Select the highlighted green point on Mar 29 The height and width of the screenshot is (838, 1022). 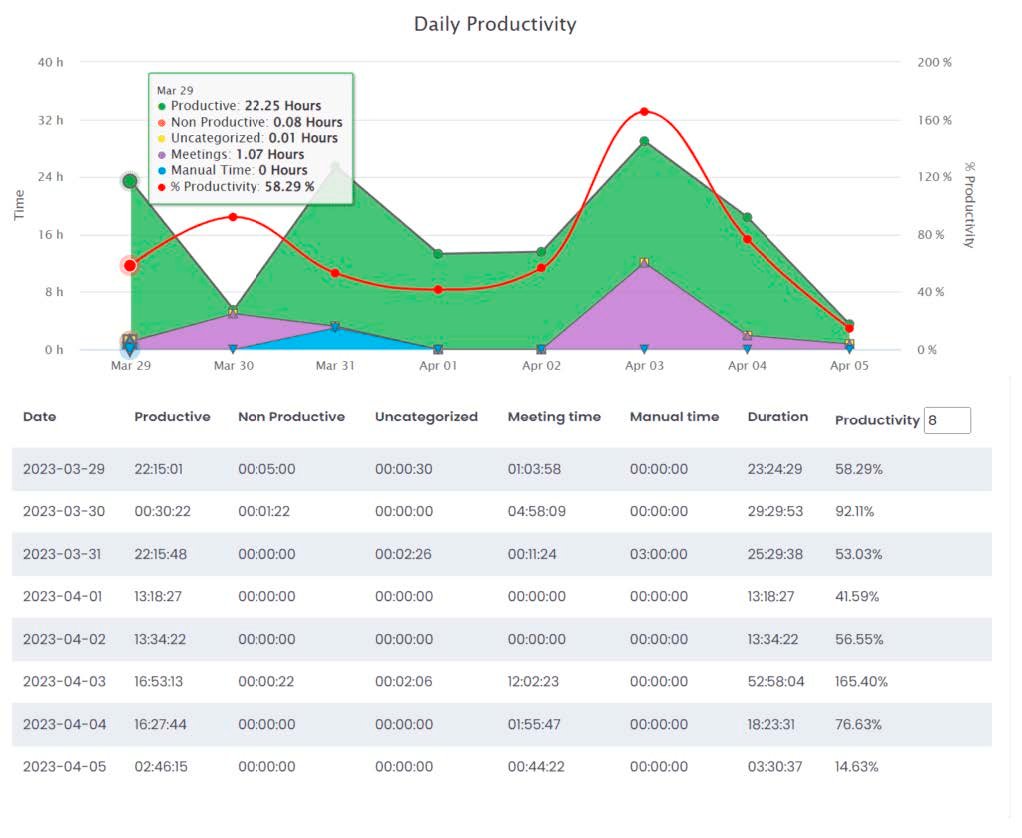(130, 181)
